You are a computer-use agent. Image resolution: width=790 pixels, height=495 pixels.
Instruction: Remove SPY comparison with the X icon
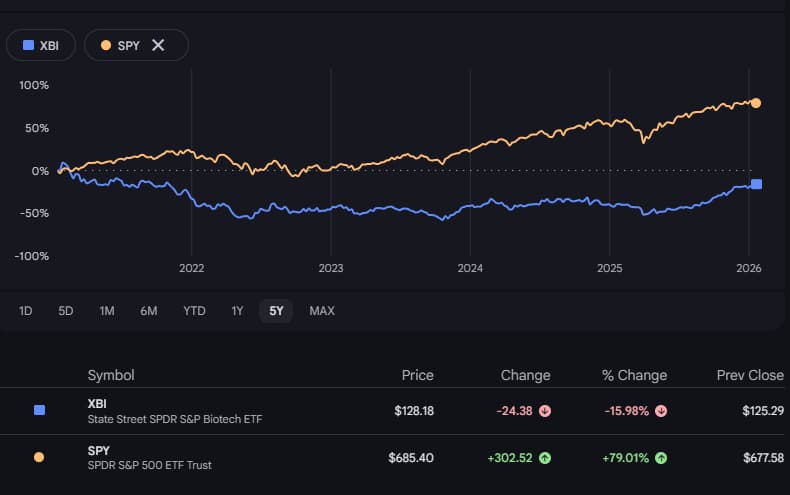(x=158, y=45)
